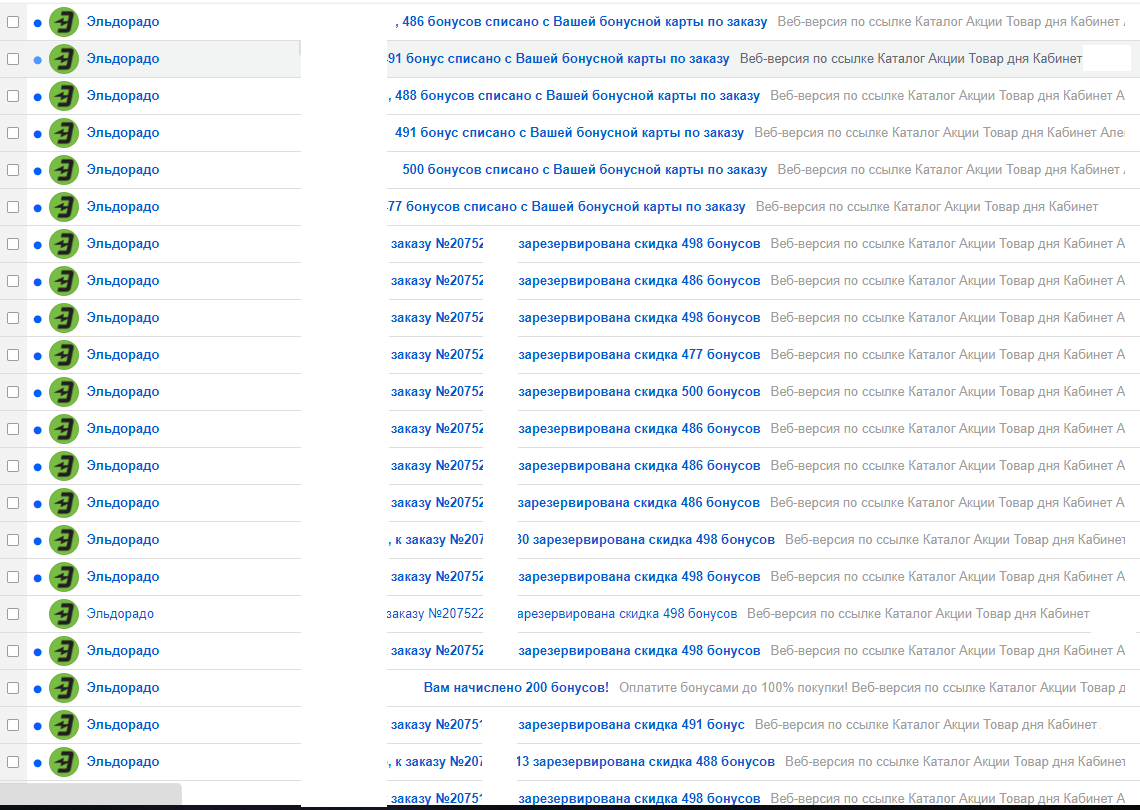Toggle unread dot on 'Вам начислено 200 бонусов!' email
1140x810 pixels.
click(x=38, y=689)
